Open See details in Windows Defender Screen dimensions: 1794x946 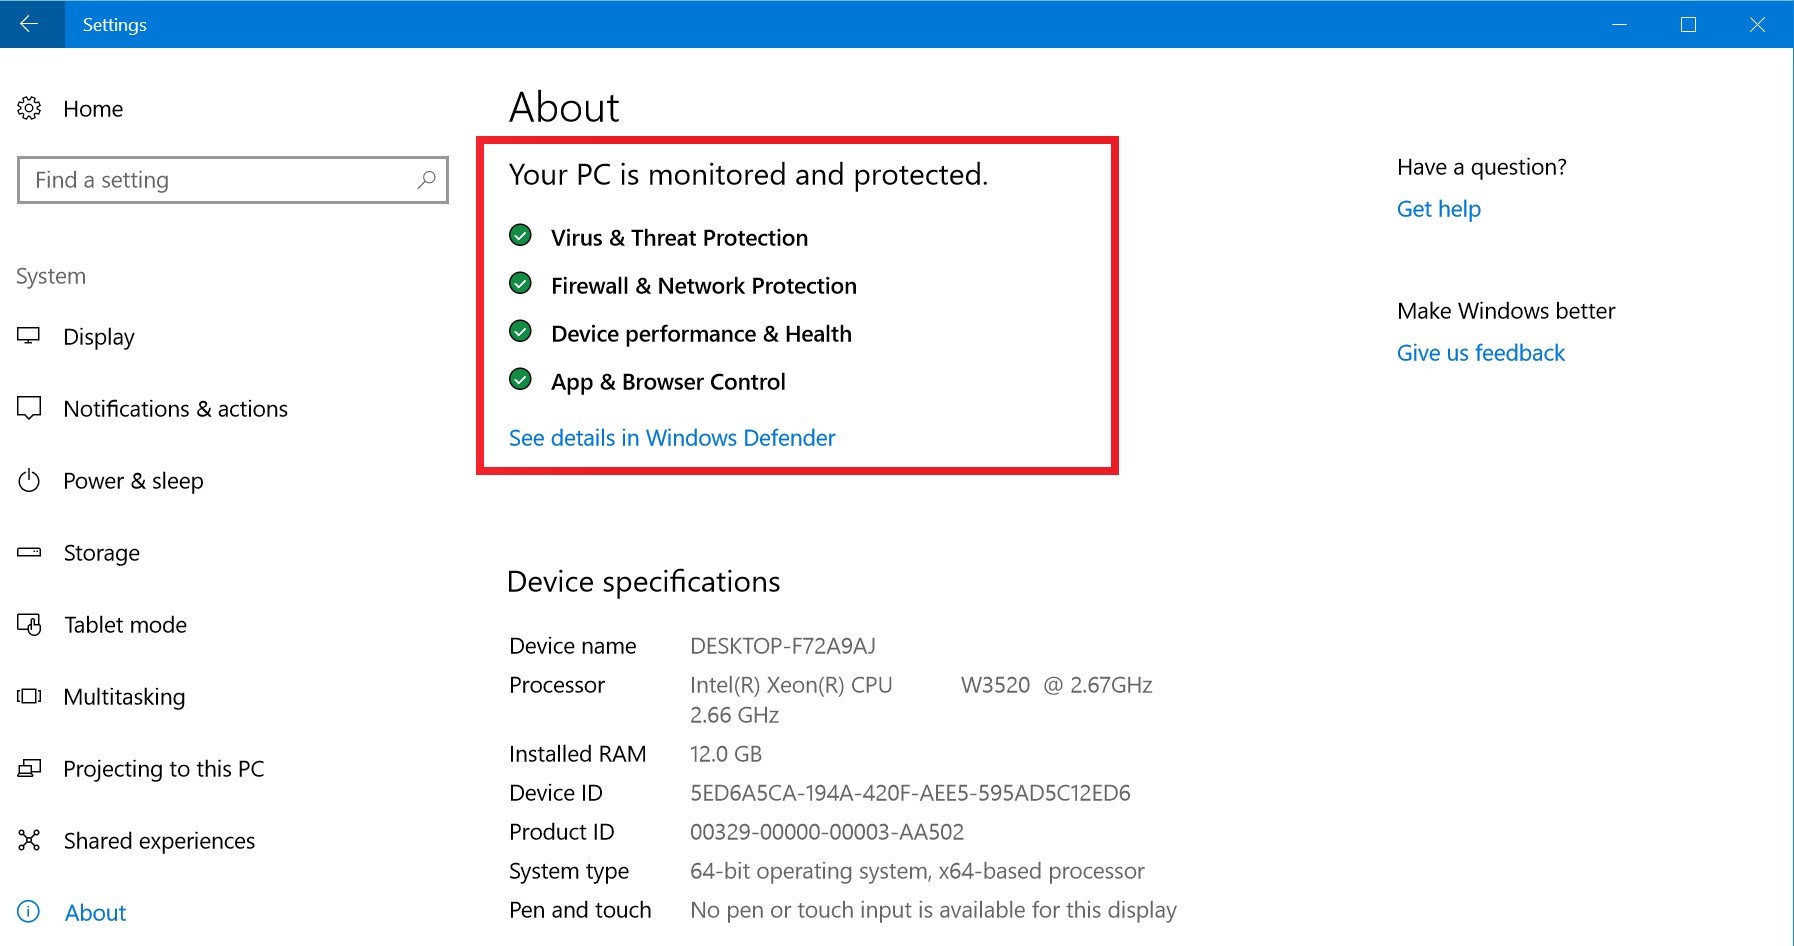click(672, 438)
